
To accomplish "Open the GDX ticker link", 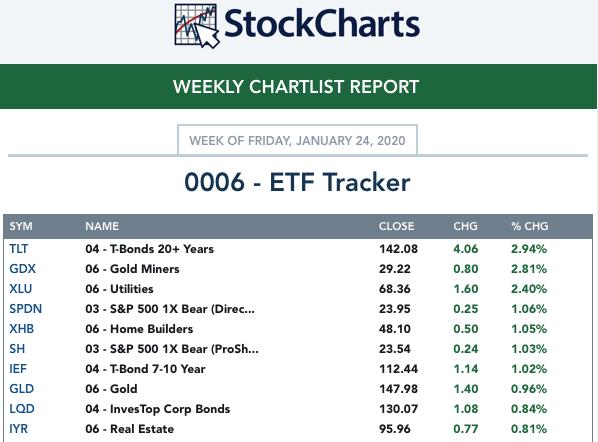I will 23,268.
